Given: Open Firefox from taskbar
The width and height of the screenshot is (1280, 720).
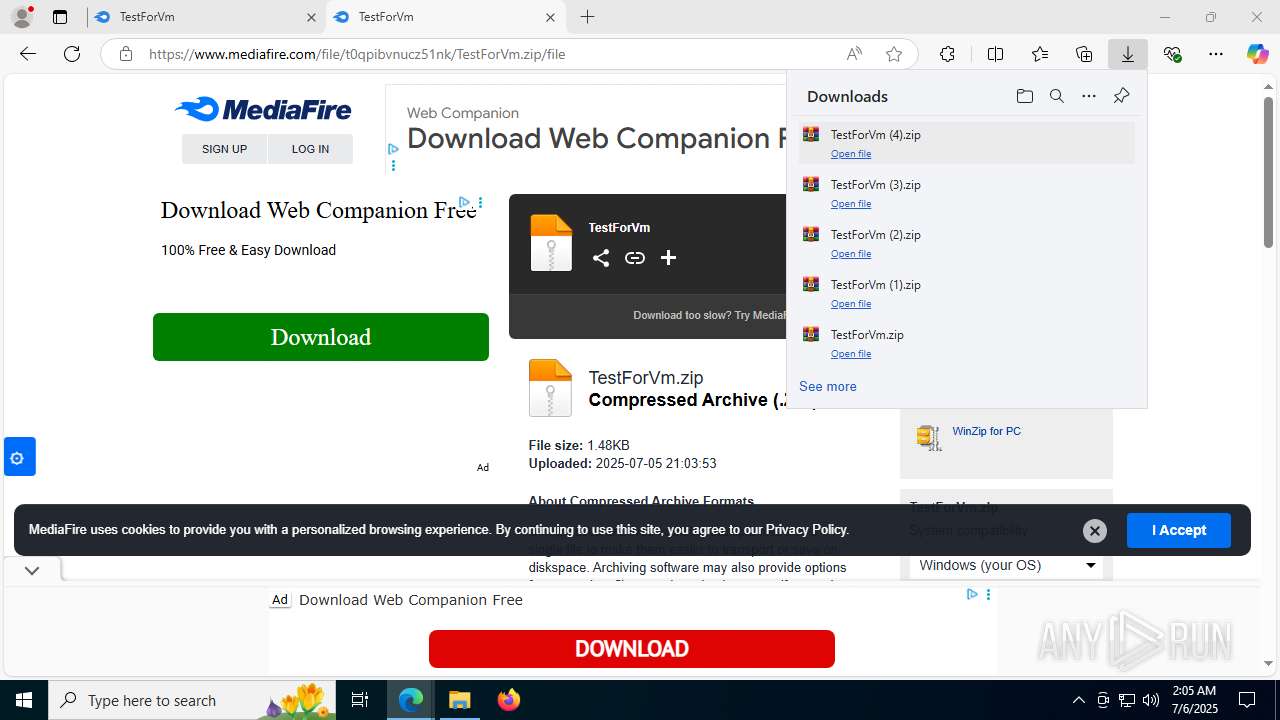Looking at the screenshot, I should pyautogui.click(x=509, y=700).
